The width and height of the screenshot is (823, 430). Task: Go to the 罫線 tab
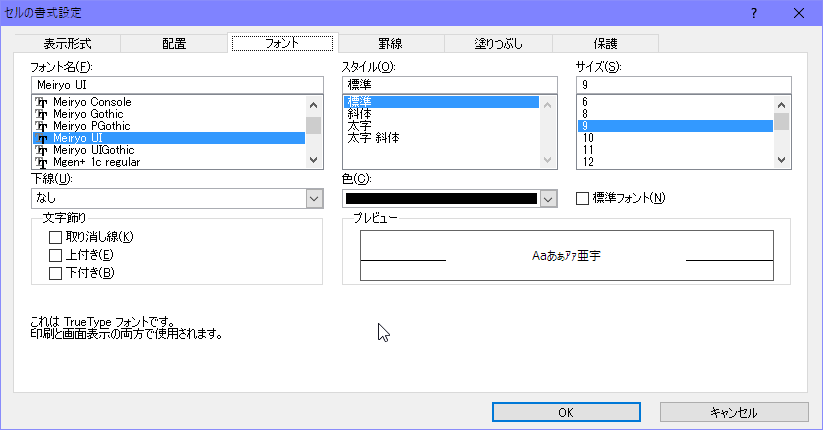coord(391,43)
